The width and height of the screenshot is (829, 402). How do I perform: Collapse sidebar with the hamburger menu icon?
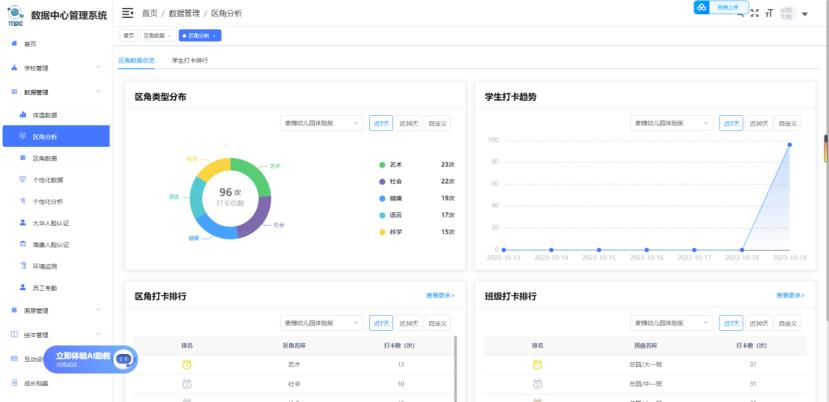tap(127, 12)
